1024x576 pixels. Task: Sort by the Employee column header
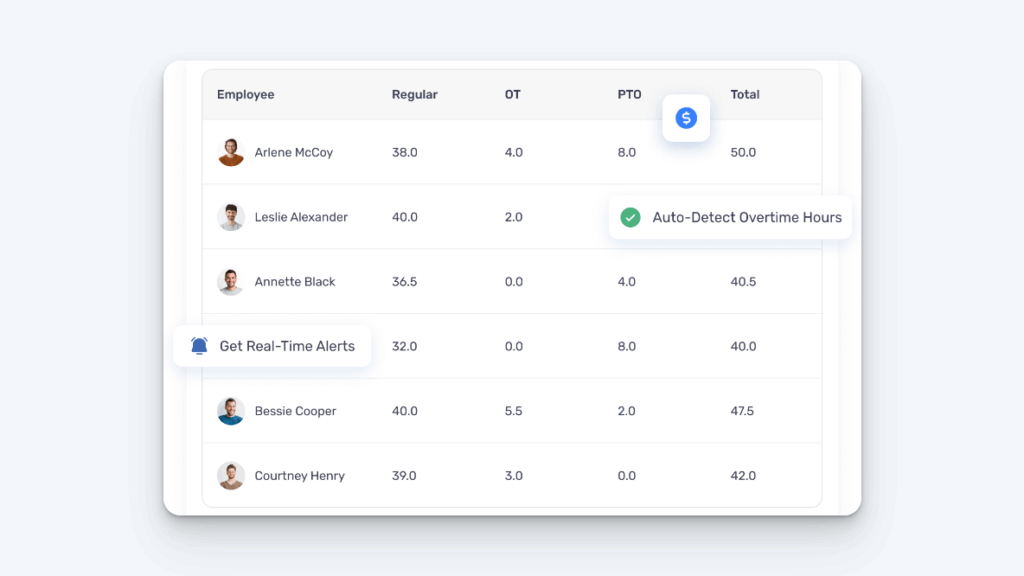point(245,95)
